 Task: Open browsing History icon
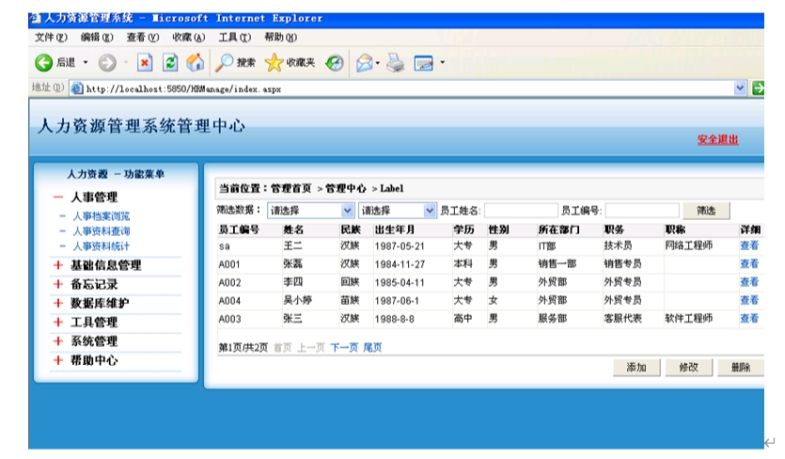[x=334, y=63]
